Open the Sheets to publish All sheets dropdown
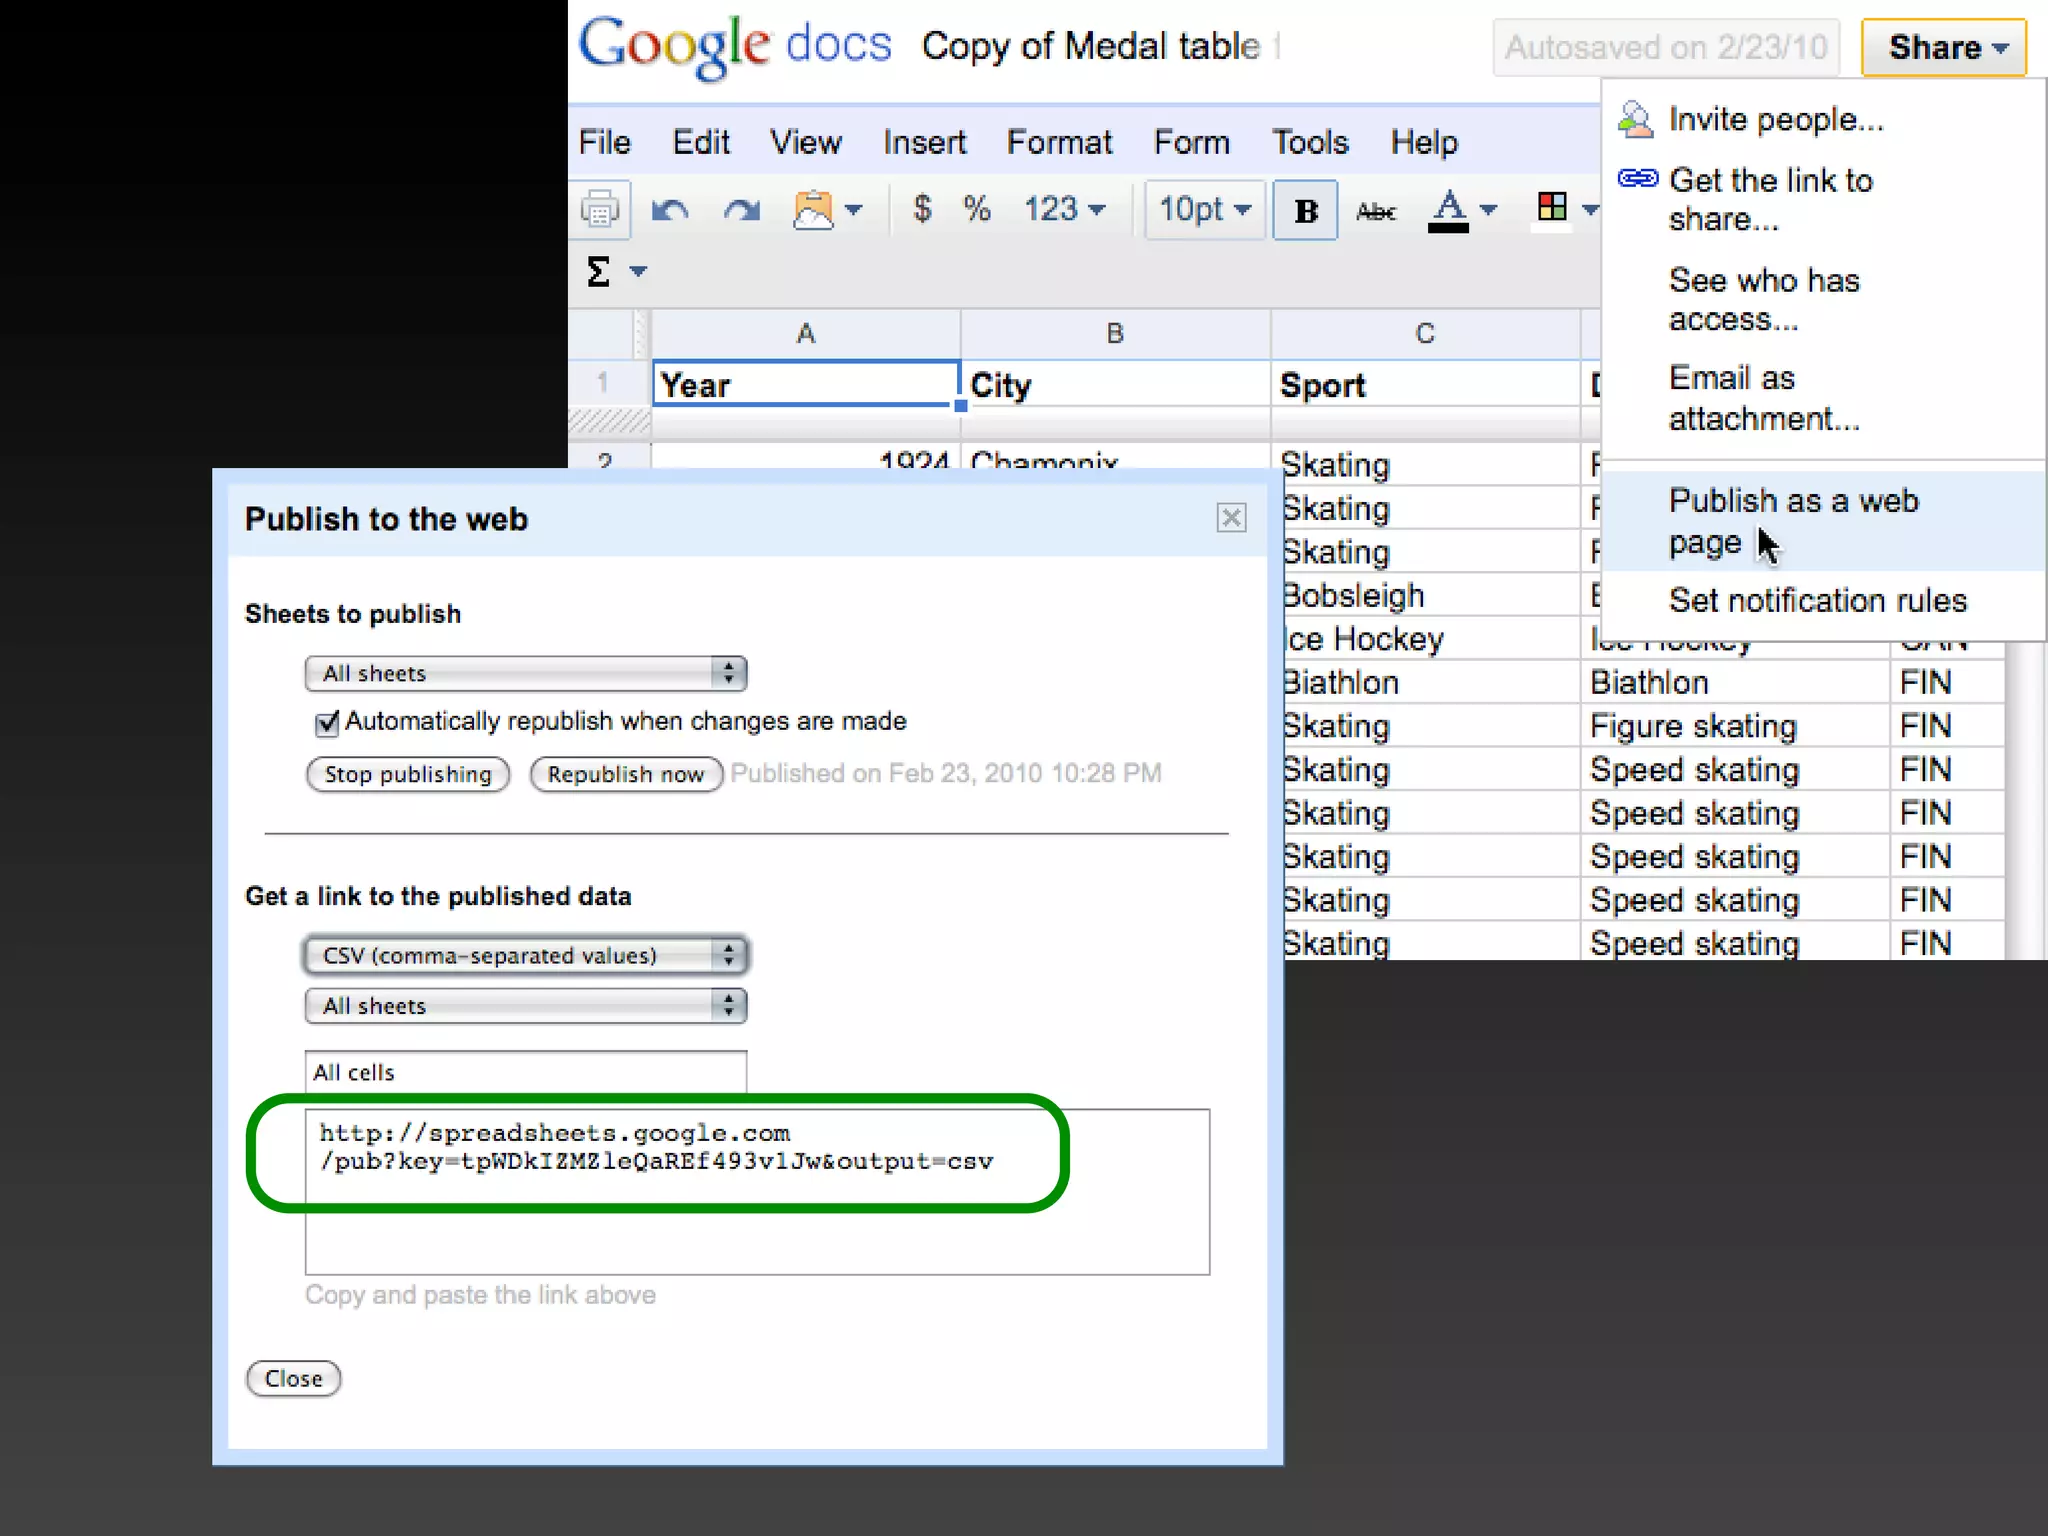The image size is (2048, 1536). coord(526,673)
